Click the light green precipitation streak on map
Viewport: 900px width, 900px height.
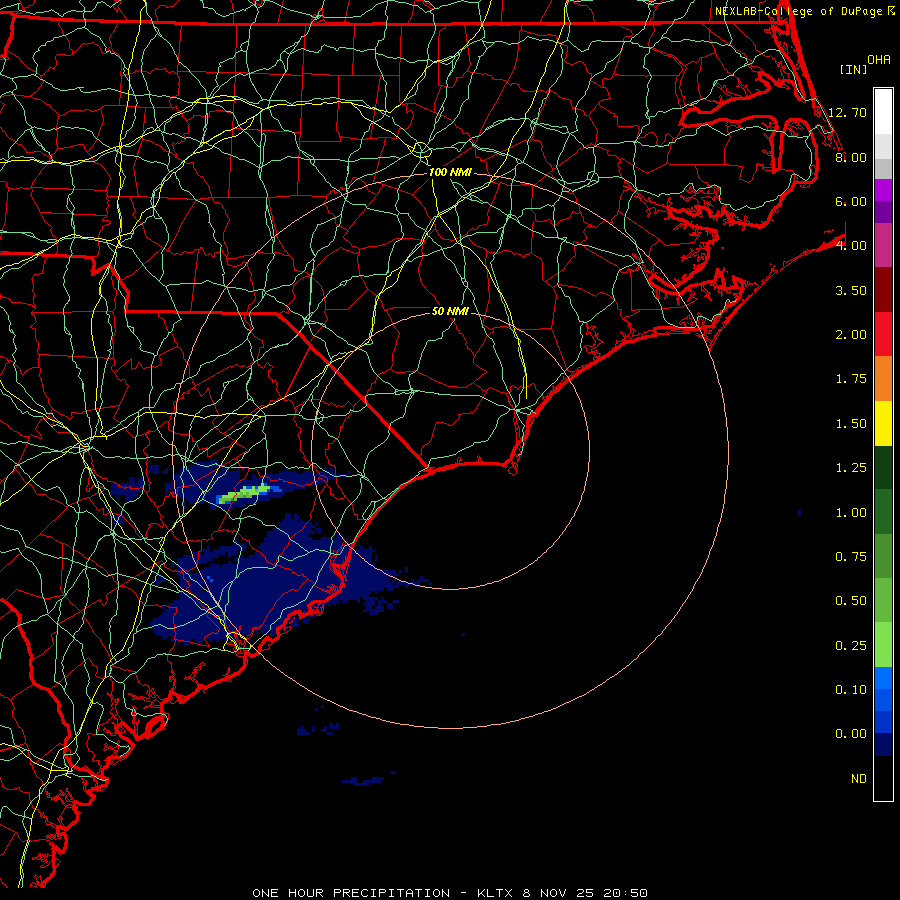tap(244, 494)
